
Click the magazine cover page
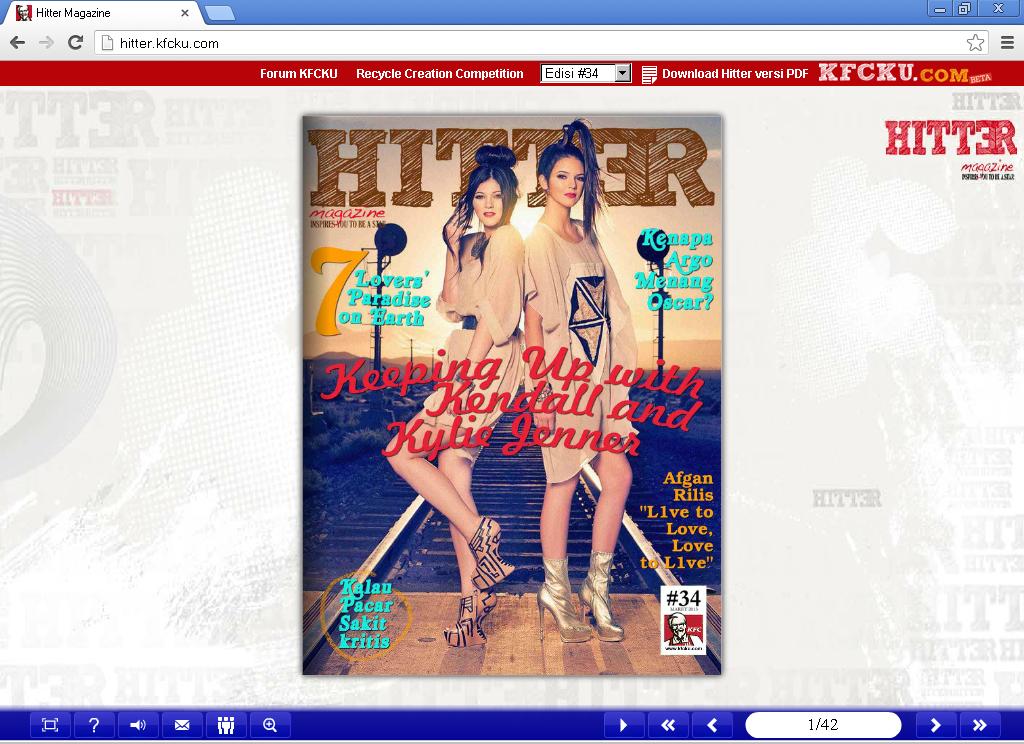tap(512, 395)
